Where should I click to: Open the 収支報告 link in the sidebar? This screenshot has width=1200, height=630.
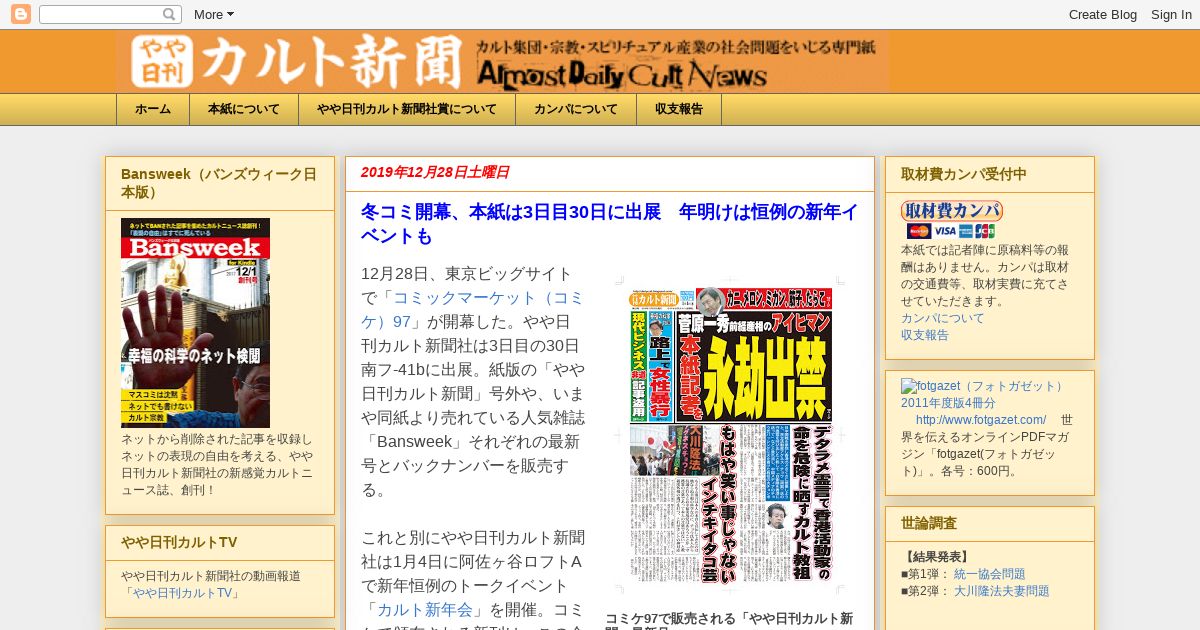point(925,335)
